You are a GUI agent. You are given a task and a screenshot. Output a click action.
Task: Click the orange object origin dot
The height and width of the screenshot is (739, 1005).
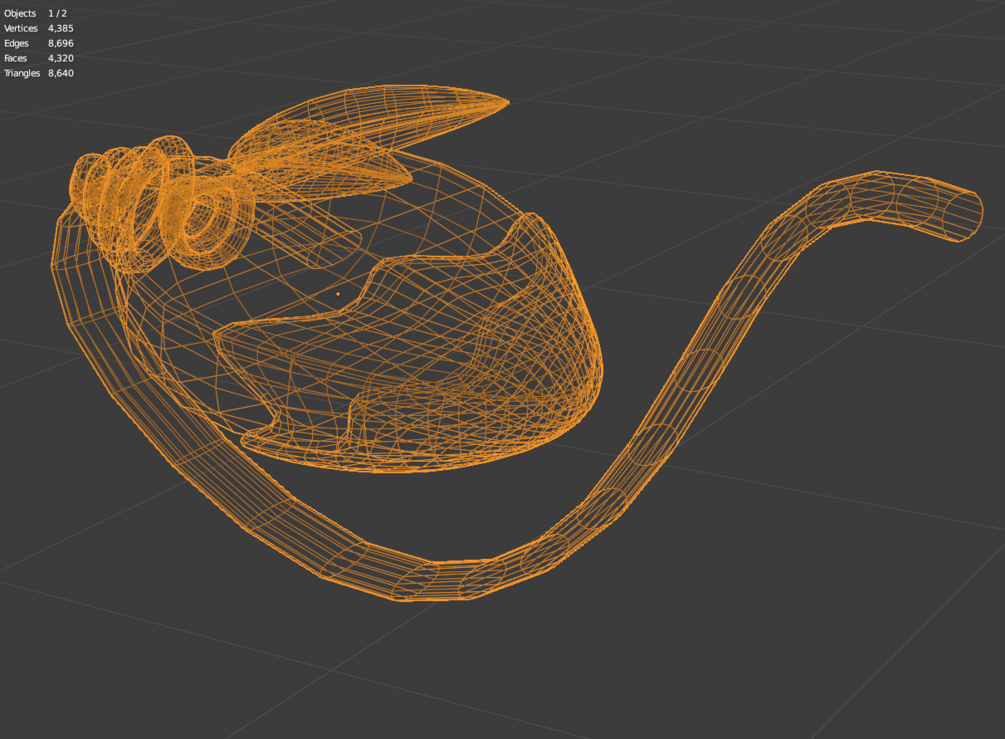[x=338, y=294]
